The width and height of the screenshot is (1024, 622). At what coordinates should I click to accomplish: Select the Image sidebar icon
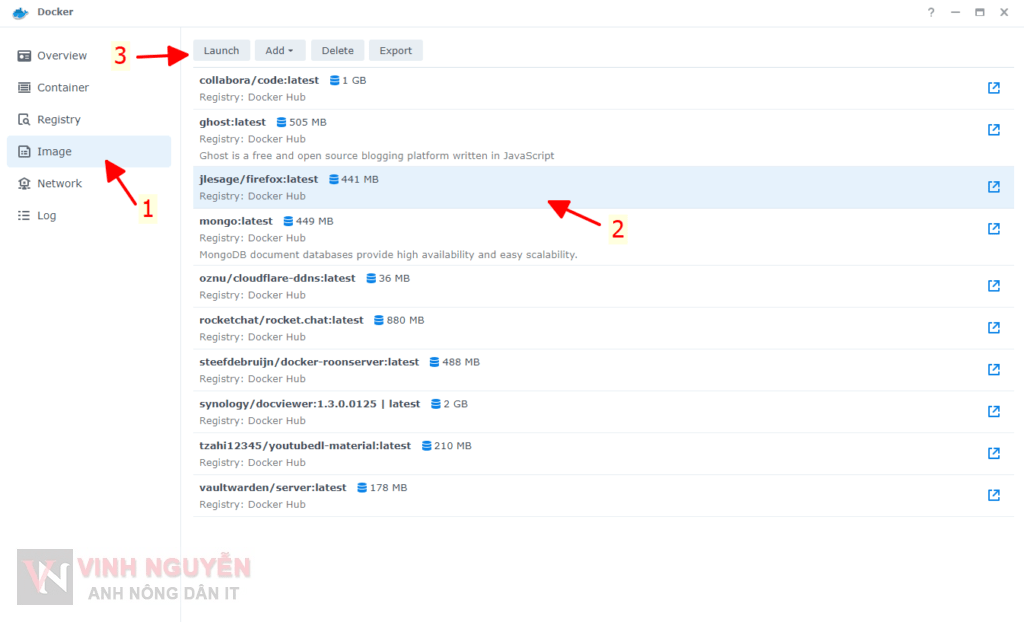[22, 151]
